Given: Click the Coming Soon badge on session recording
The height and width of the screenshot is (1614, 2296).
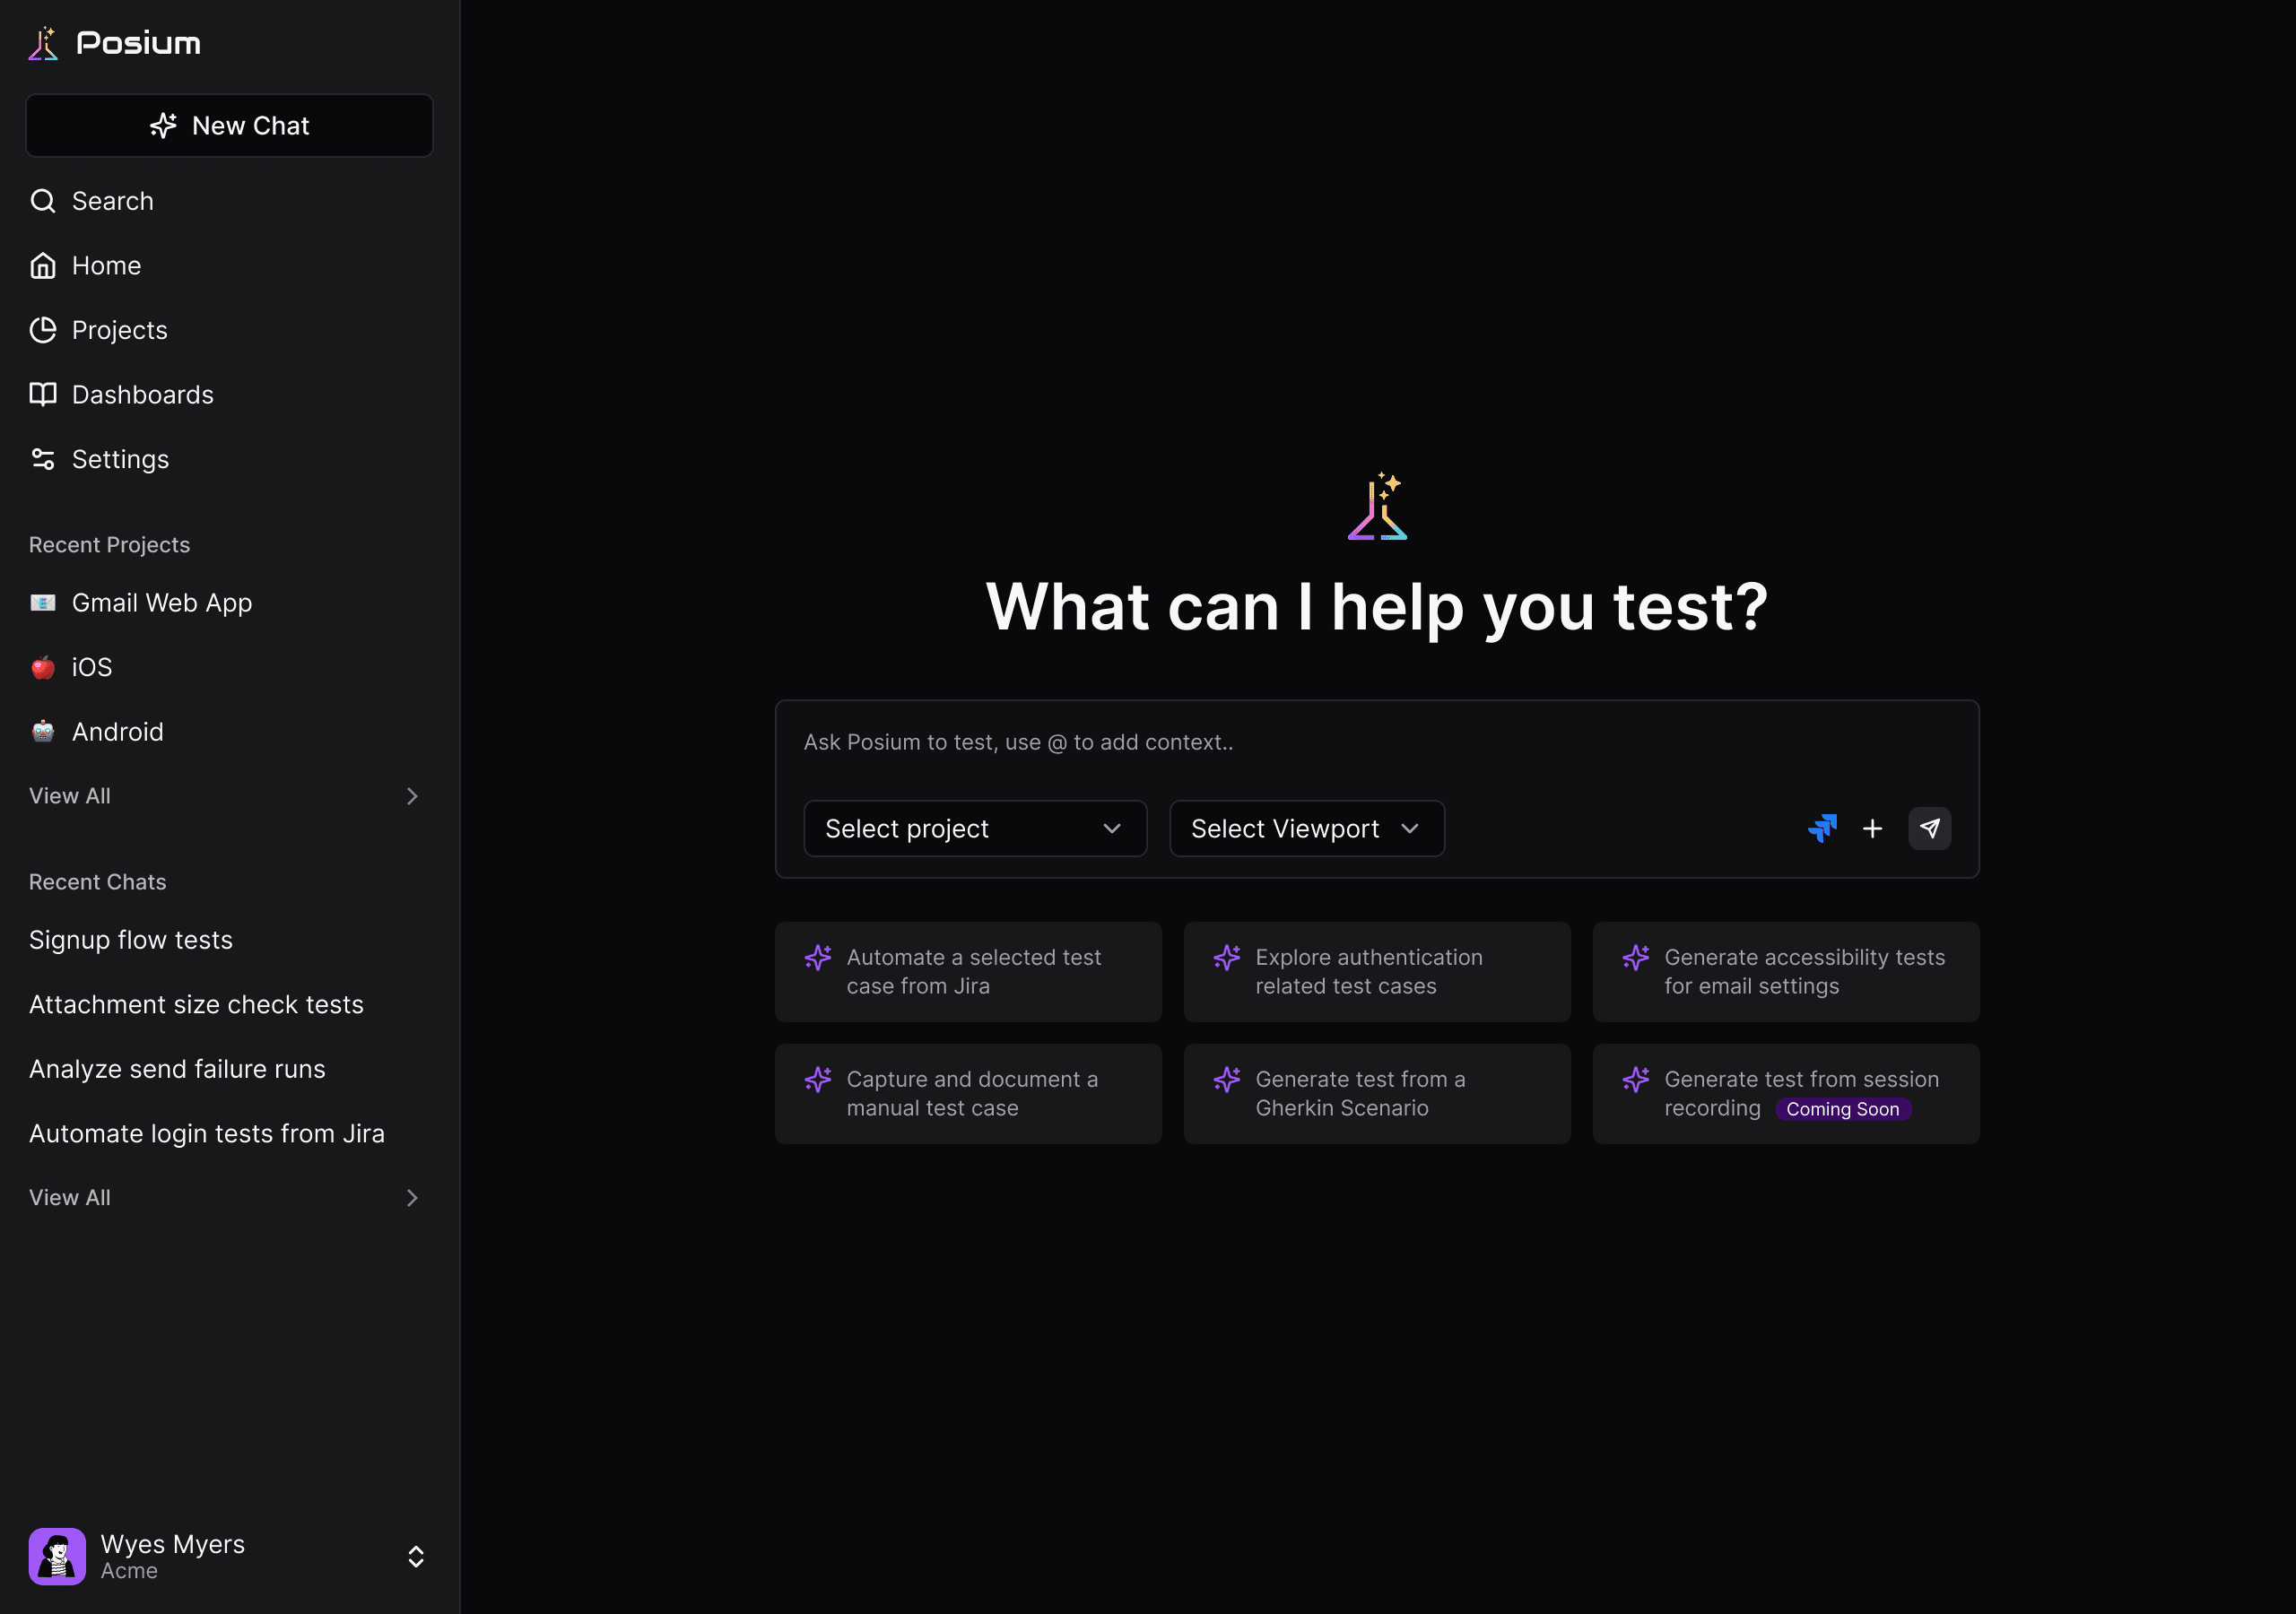Looking at the screenshot, I should [x=1843, y=1109].
